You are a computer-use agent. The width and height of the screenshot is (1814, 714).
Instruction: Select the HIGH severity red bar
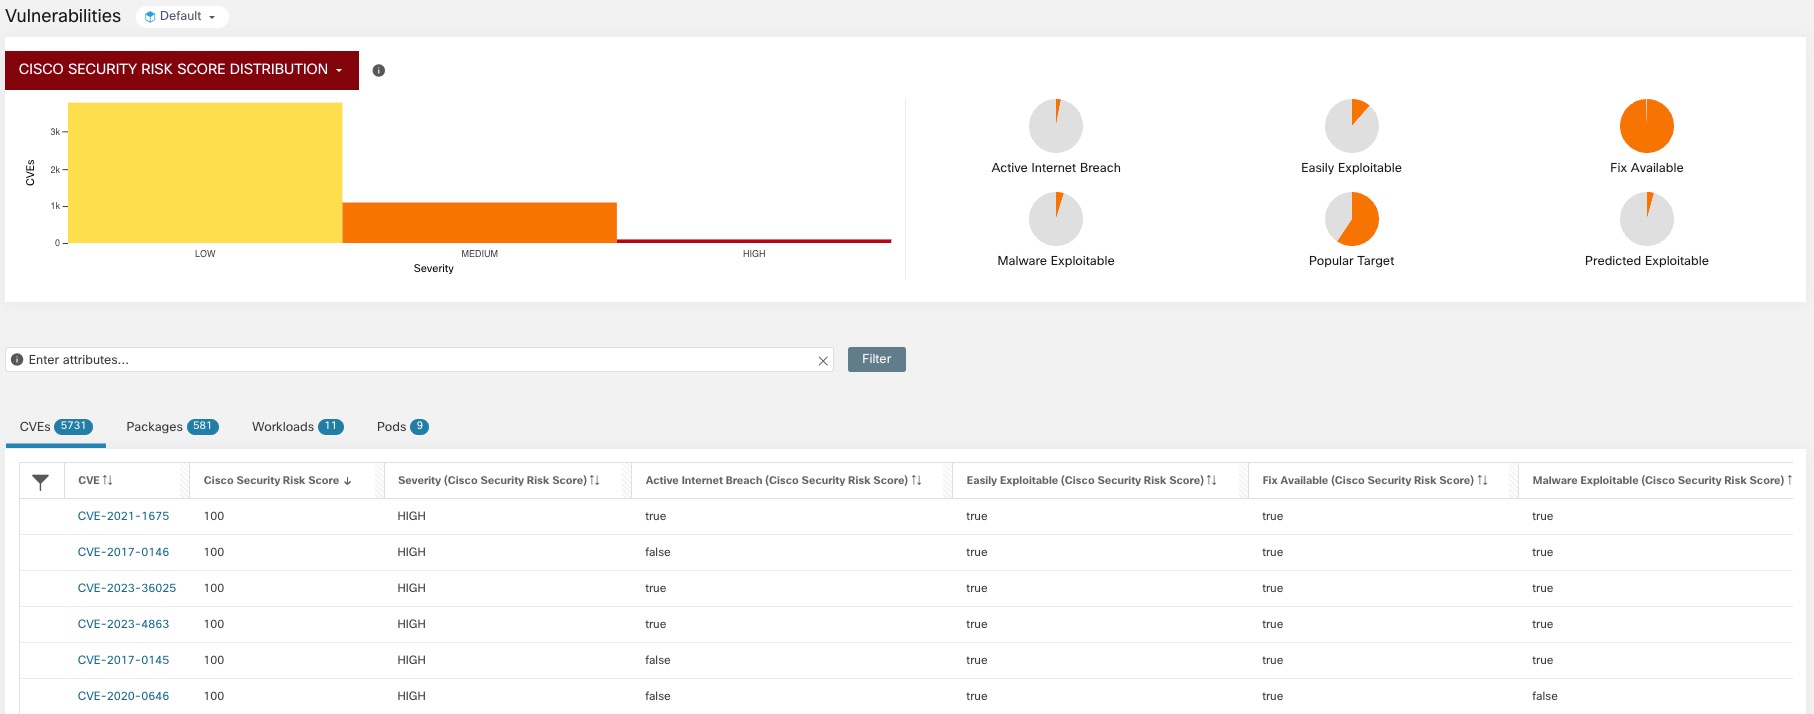click(x=754, y=241)
